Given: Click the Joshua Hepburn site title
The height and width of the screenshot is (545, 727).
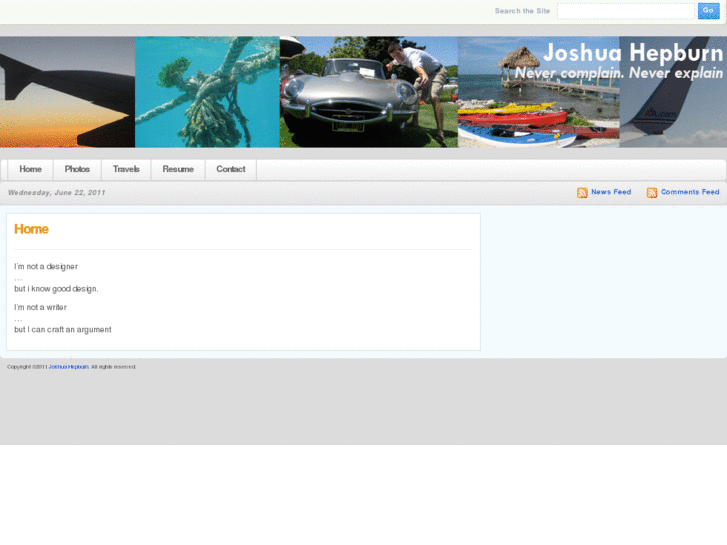Looking at the screenshot, I should pyautogui.click(x=633, y=53).
